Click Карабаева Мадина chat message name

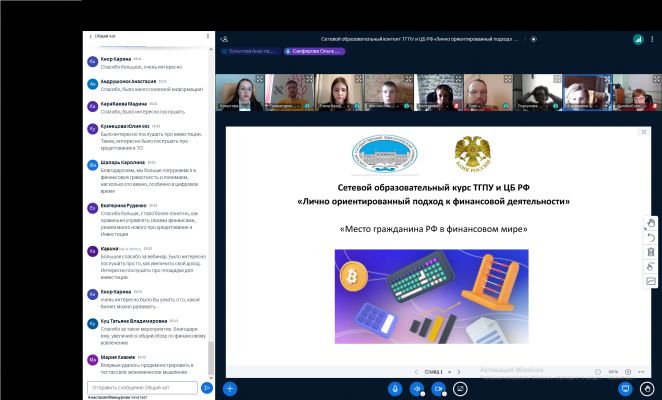pyautogui.click(x=124, y=103)
